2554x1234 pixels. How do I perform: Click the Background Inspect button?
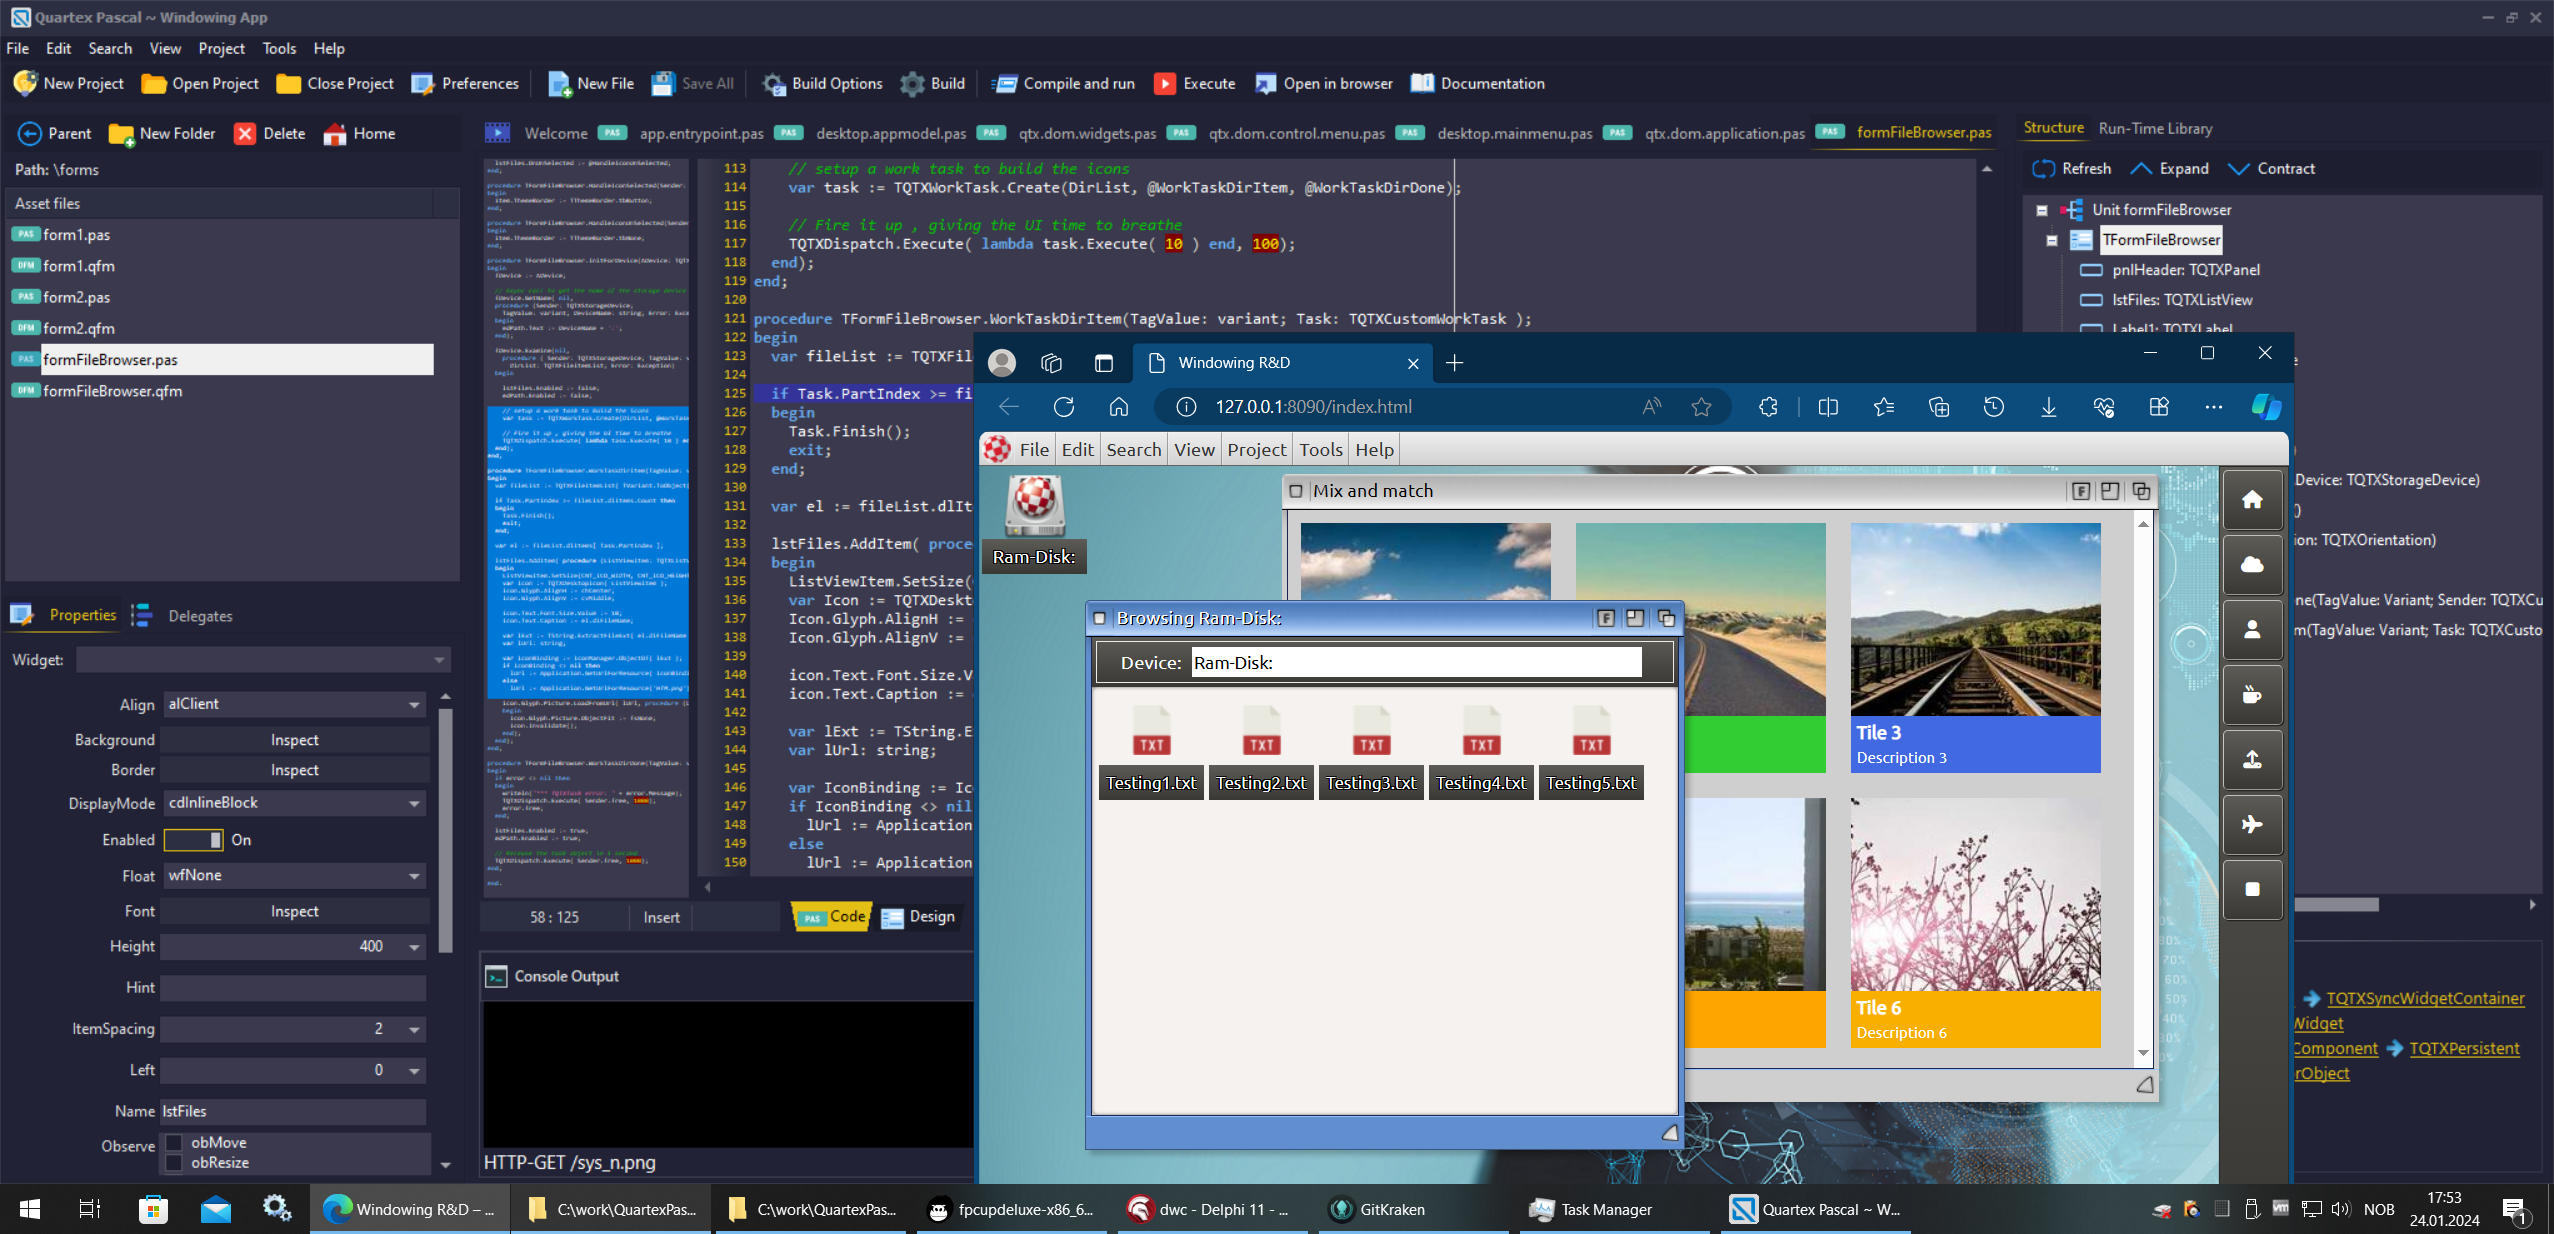294,740
